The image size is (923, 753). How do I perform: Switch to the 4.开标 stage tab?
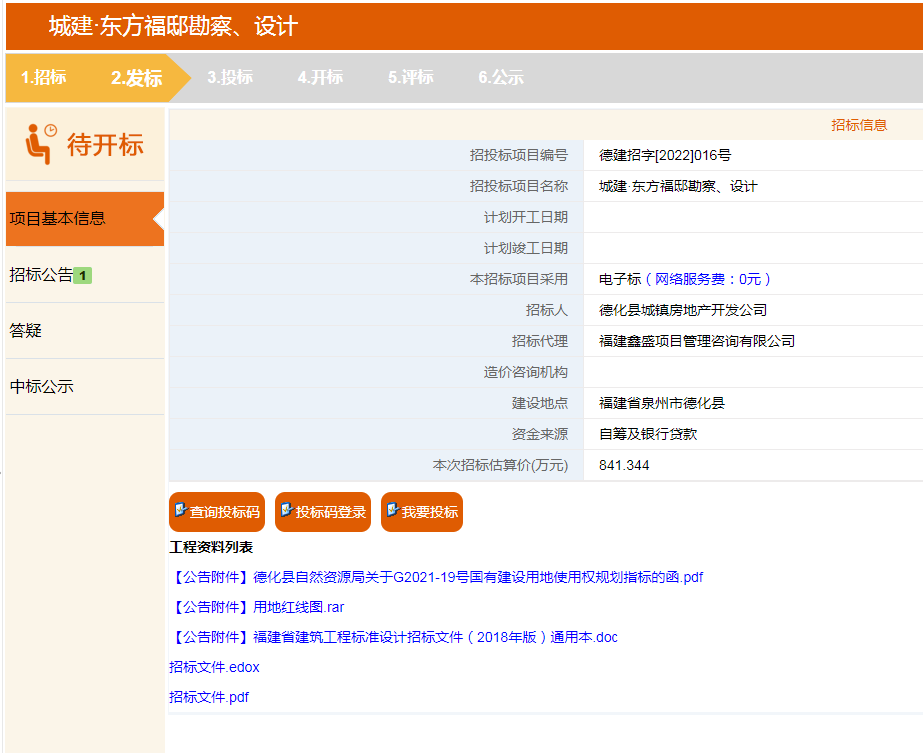click(320, 77)
